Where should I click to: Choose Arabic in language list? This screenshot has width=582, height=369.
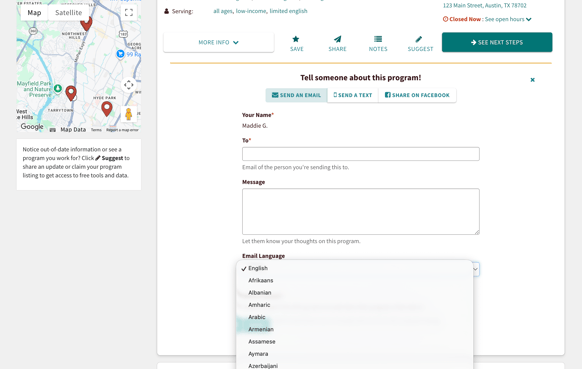pos(354,317)
